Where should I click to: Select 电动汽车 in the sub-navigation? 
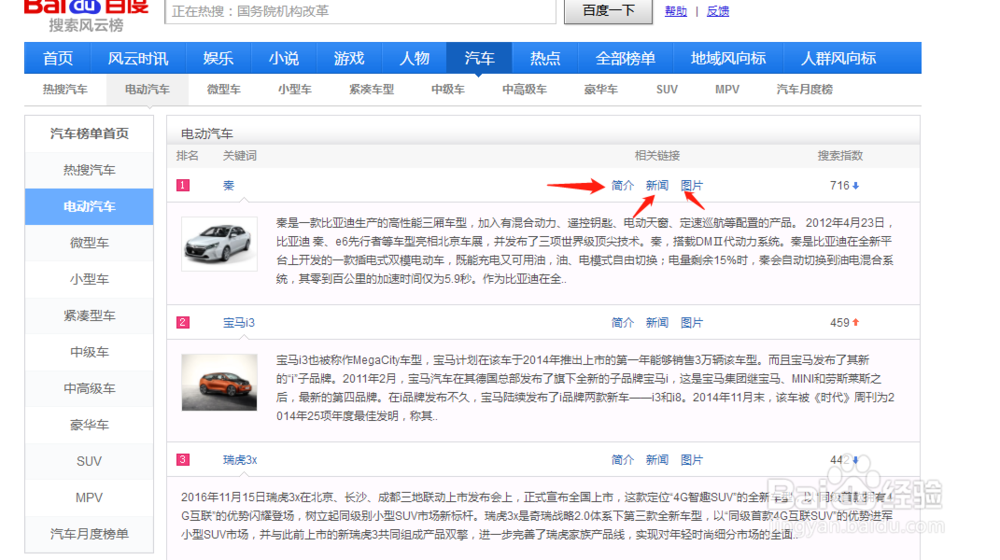[147, 89]
